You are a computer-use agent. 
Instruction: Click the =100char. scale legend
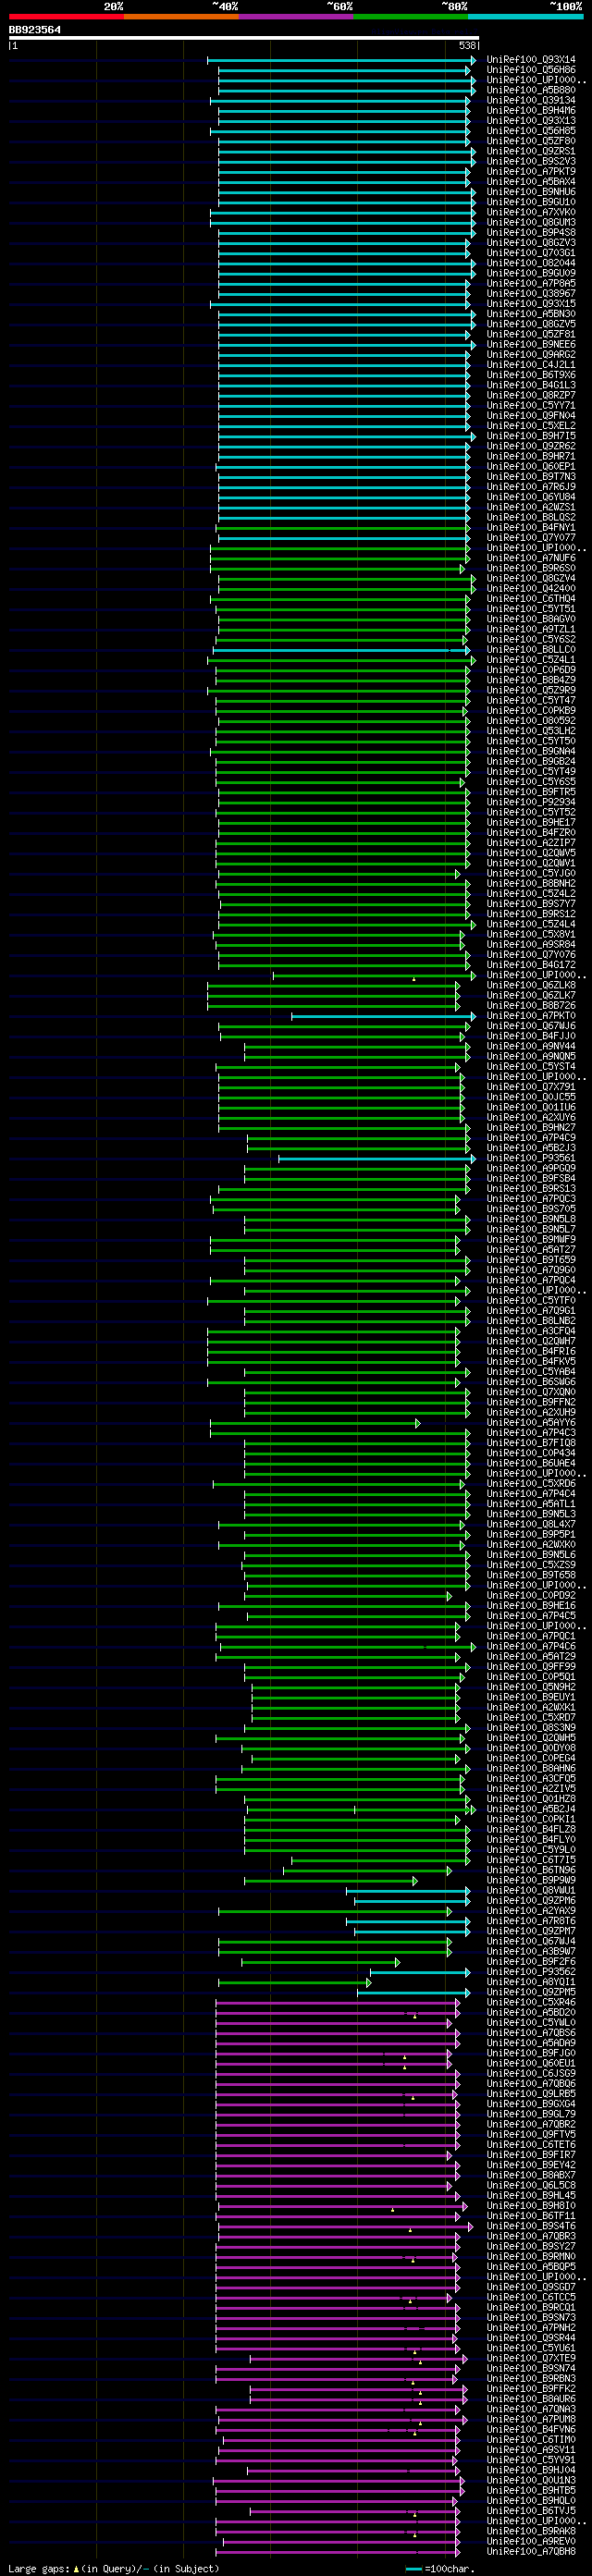[x=443, y=2568]
